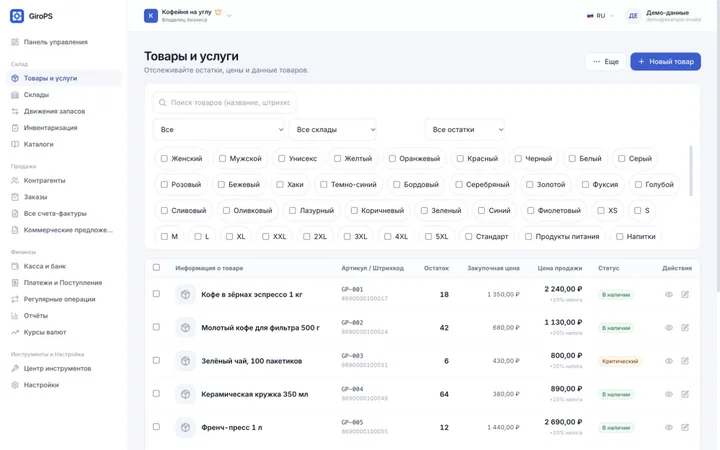Click the filter tags vertical scrollbar

691,171
